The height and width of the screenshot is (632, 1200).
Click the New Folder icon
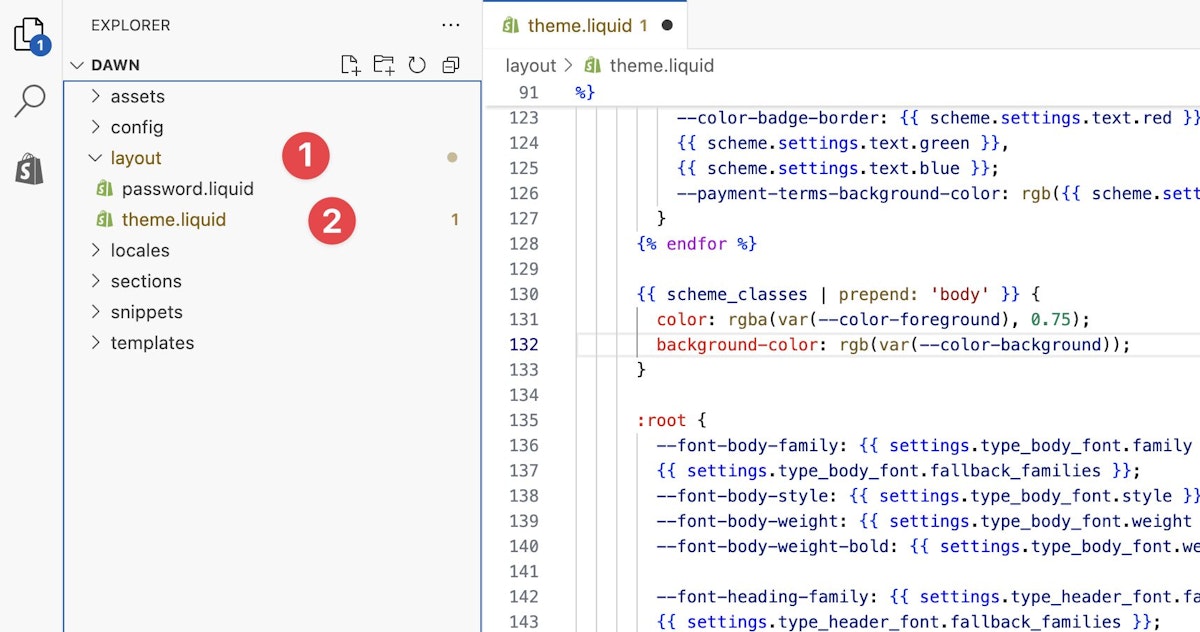click(x=383, y=65)
